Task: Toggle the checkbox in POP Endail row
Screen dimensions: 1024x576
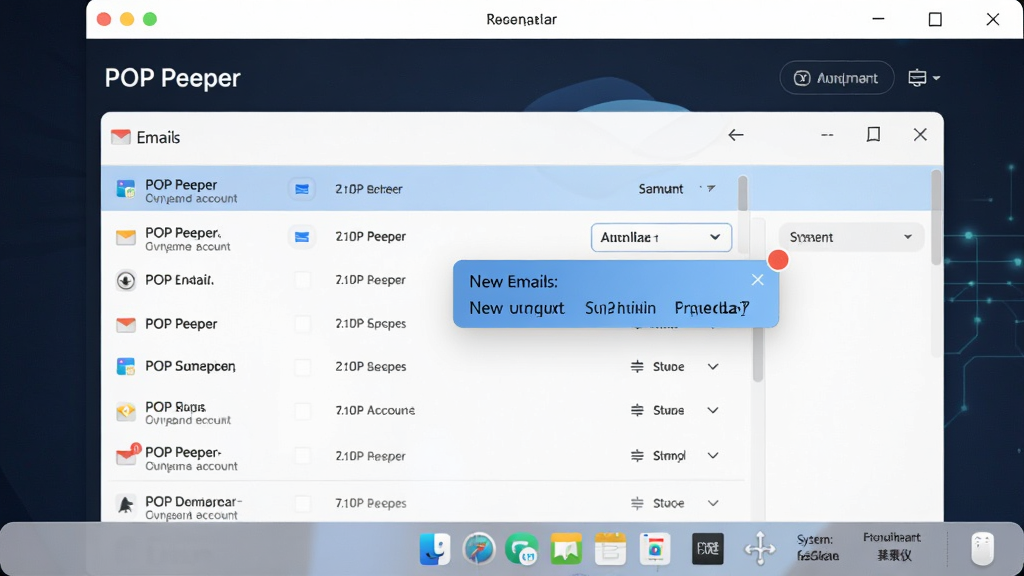Action: coord(302,280)
